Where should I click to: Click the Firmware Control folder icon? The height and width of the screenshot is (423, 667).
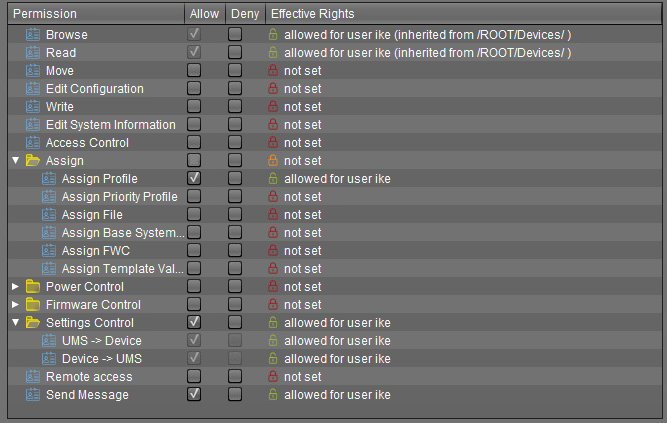click(32, 305)
